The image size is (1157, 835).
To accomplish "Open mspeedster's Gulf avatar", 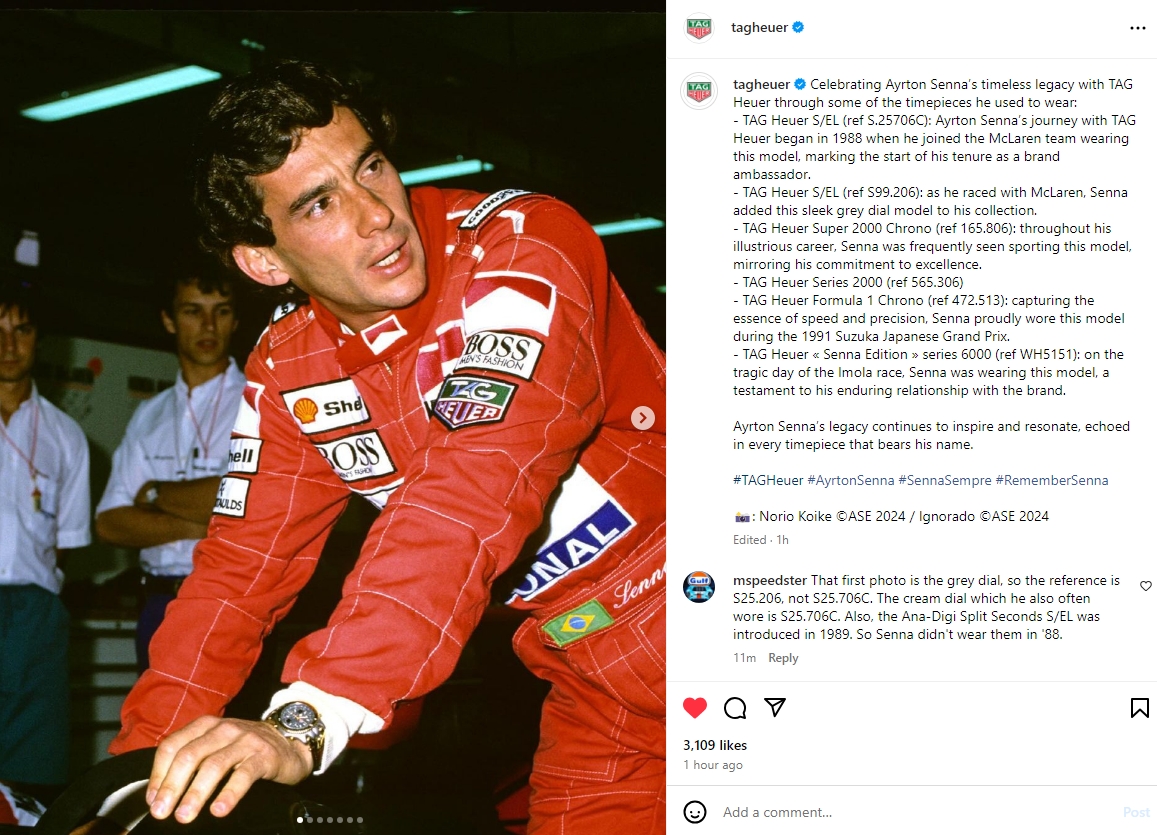I will click(x=698, y=587).
